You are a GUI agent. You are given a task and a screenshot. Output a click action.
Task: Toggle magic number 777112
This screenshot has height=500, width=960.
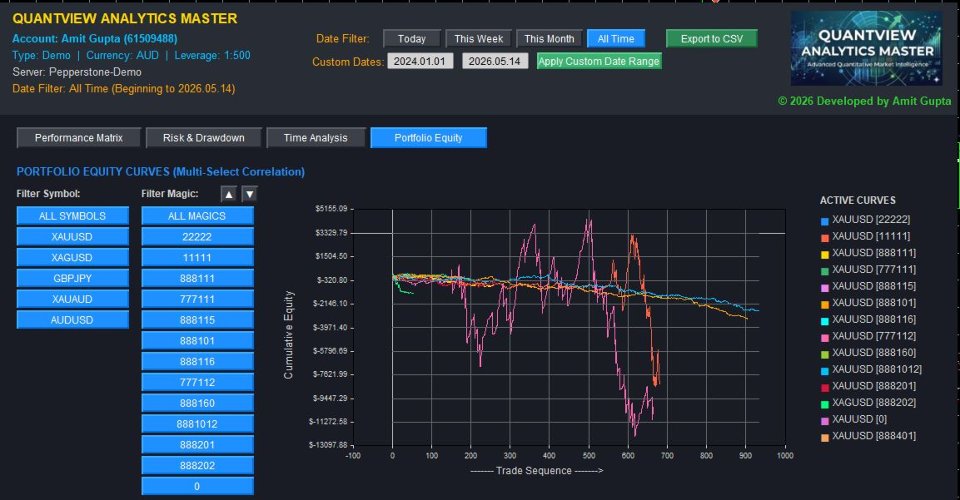[197, 382]
